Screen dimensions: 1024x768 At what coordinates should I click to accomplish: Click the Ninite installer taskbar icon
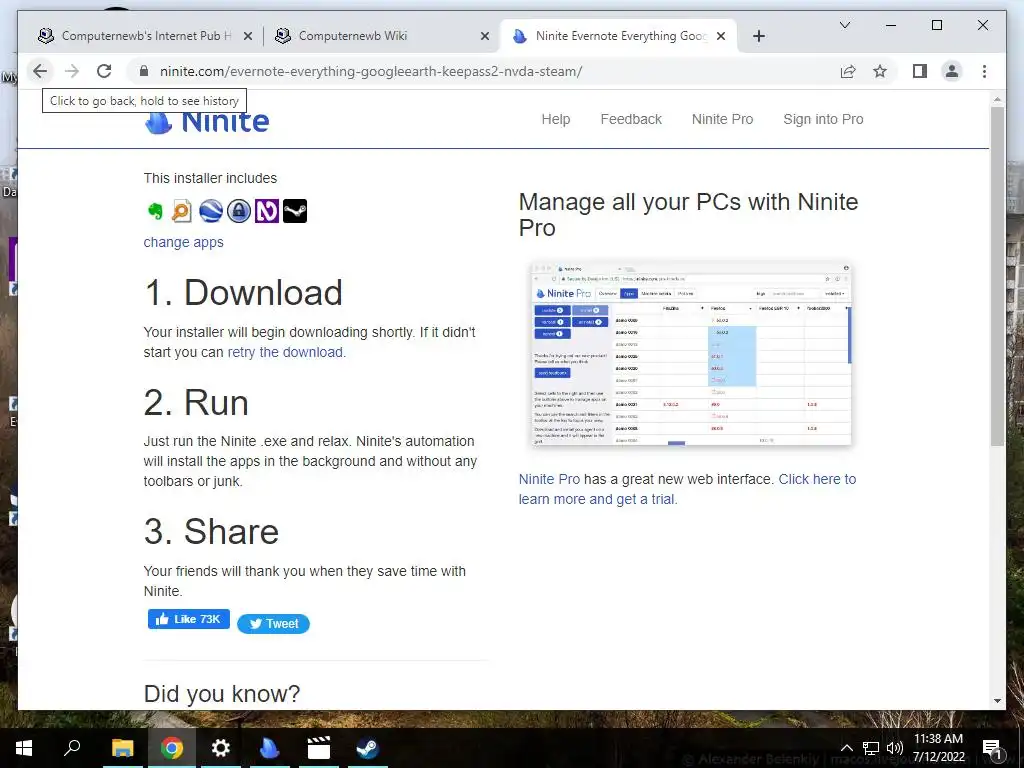269,748
